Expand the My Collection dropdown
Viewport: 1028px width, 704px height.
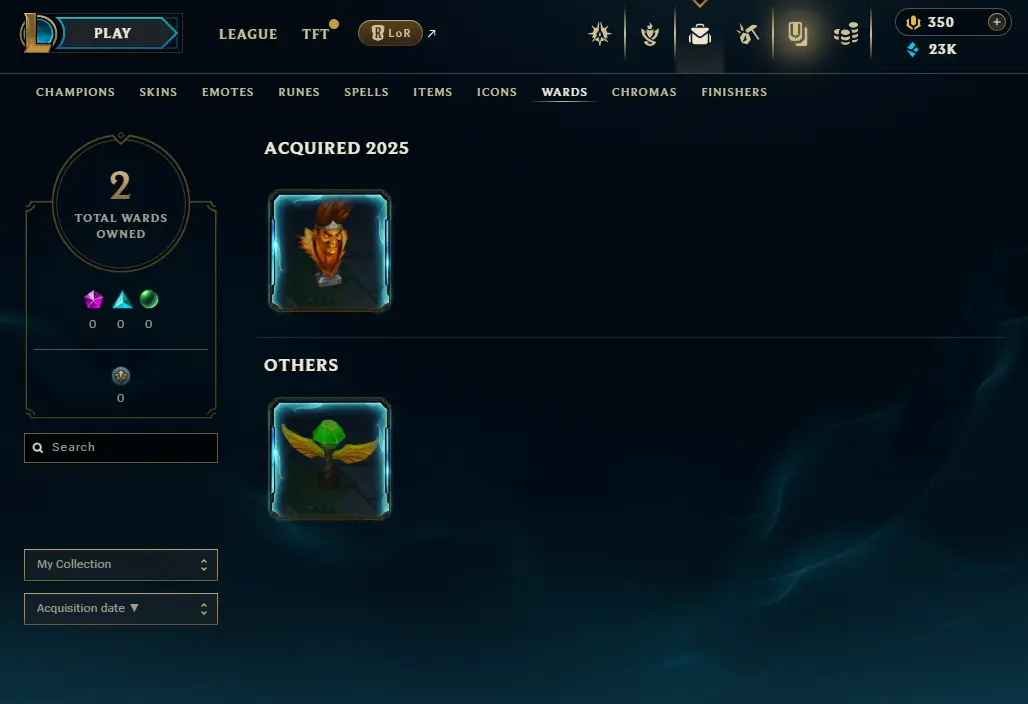point(121,564)
